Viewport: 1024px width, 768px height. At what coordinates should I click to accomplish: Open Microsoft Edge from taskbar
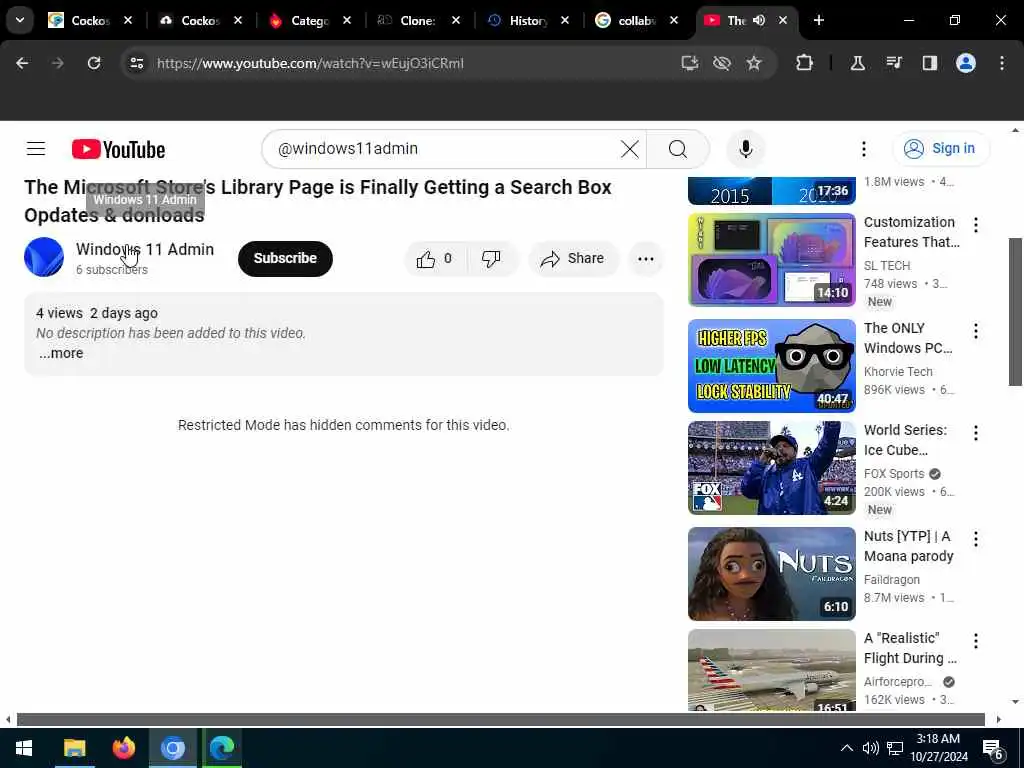tap(221, 748)
